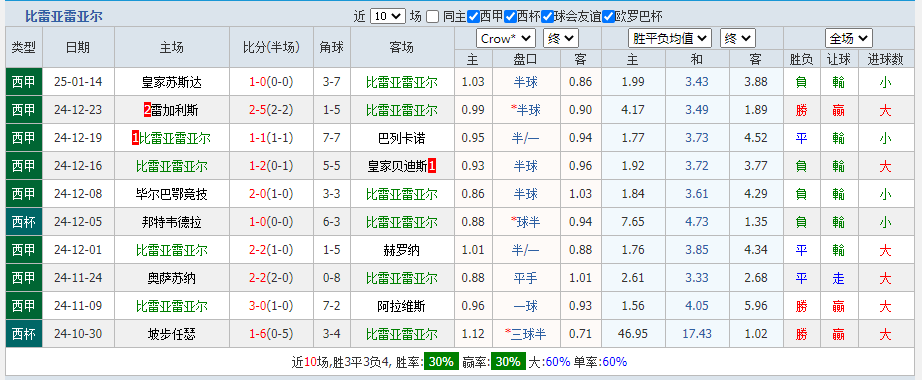Uncheck the 球会友谊 filter checkbox
The image size is (922, 380).
click(547, 16)
